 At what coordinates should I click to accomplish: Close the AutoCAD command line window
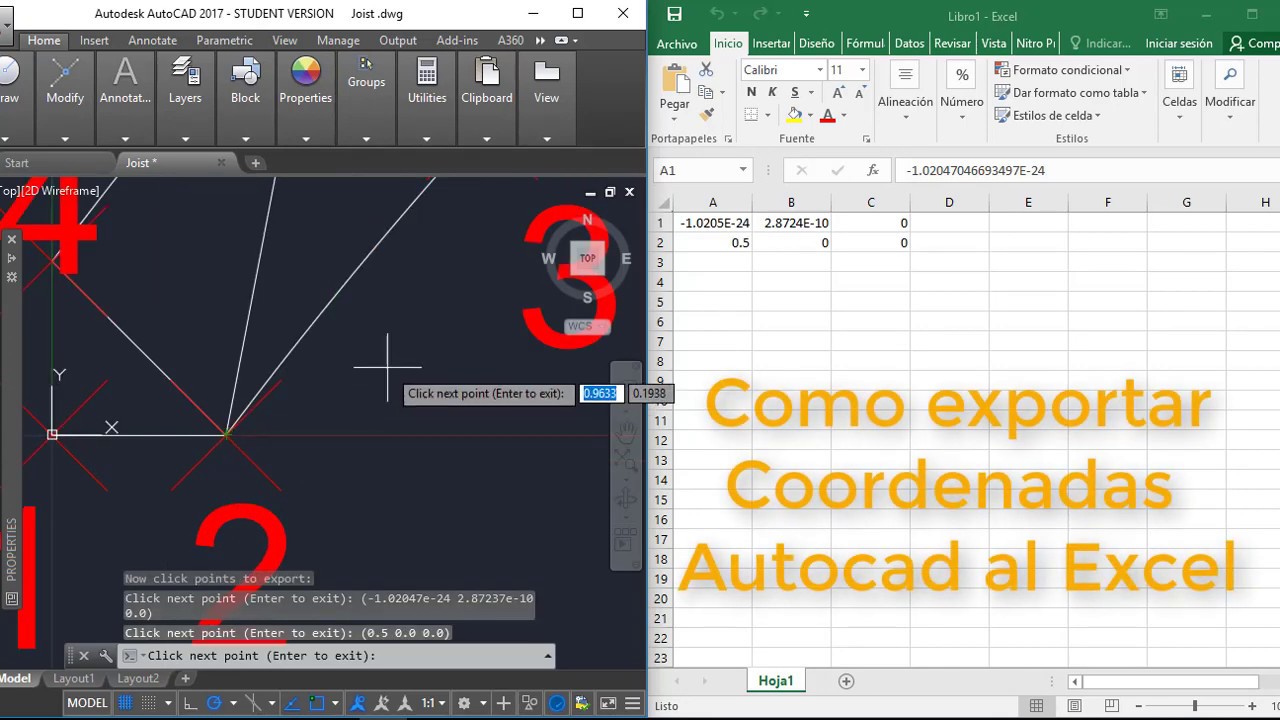point(84,656)
